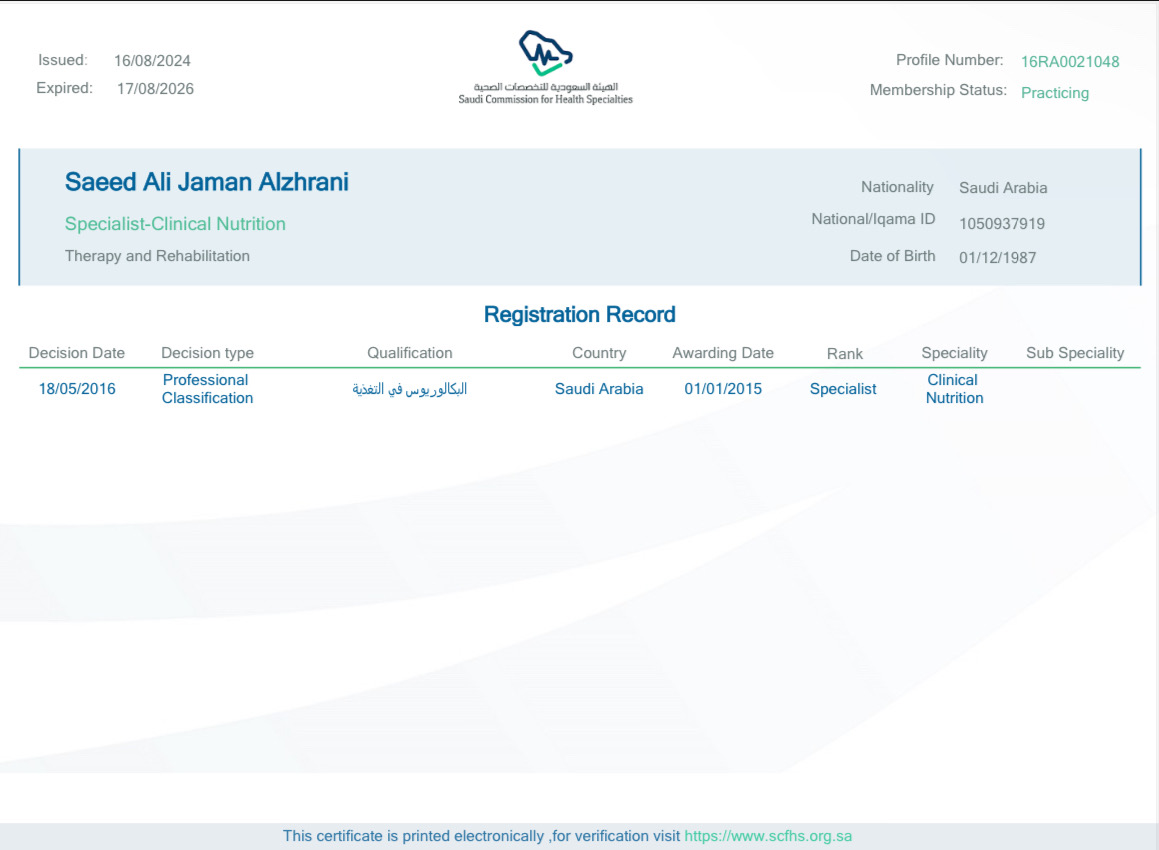Viewport: 1159px width, 850px height.
Task: Click the Clinical Nutrition speciality cell
Action: tap(954, 389)
